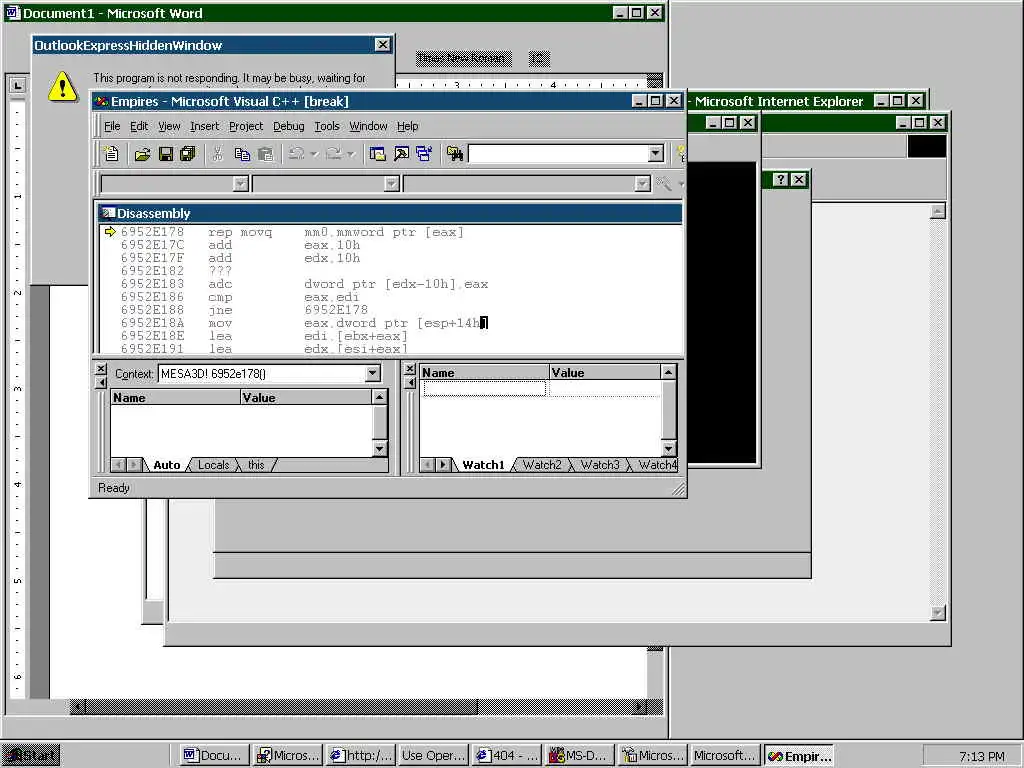The height and width of the screenshot is (768, 1024).
Task: Click the Undo arrow icon
Action: coord(296,154)
